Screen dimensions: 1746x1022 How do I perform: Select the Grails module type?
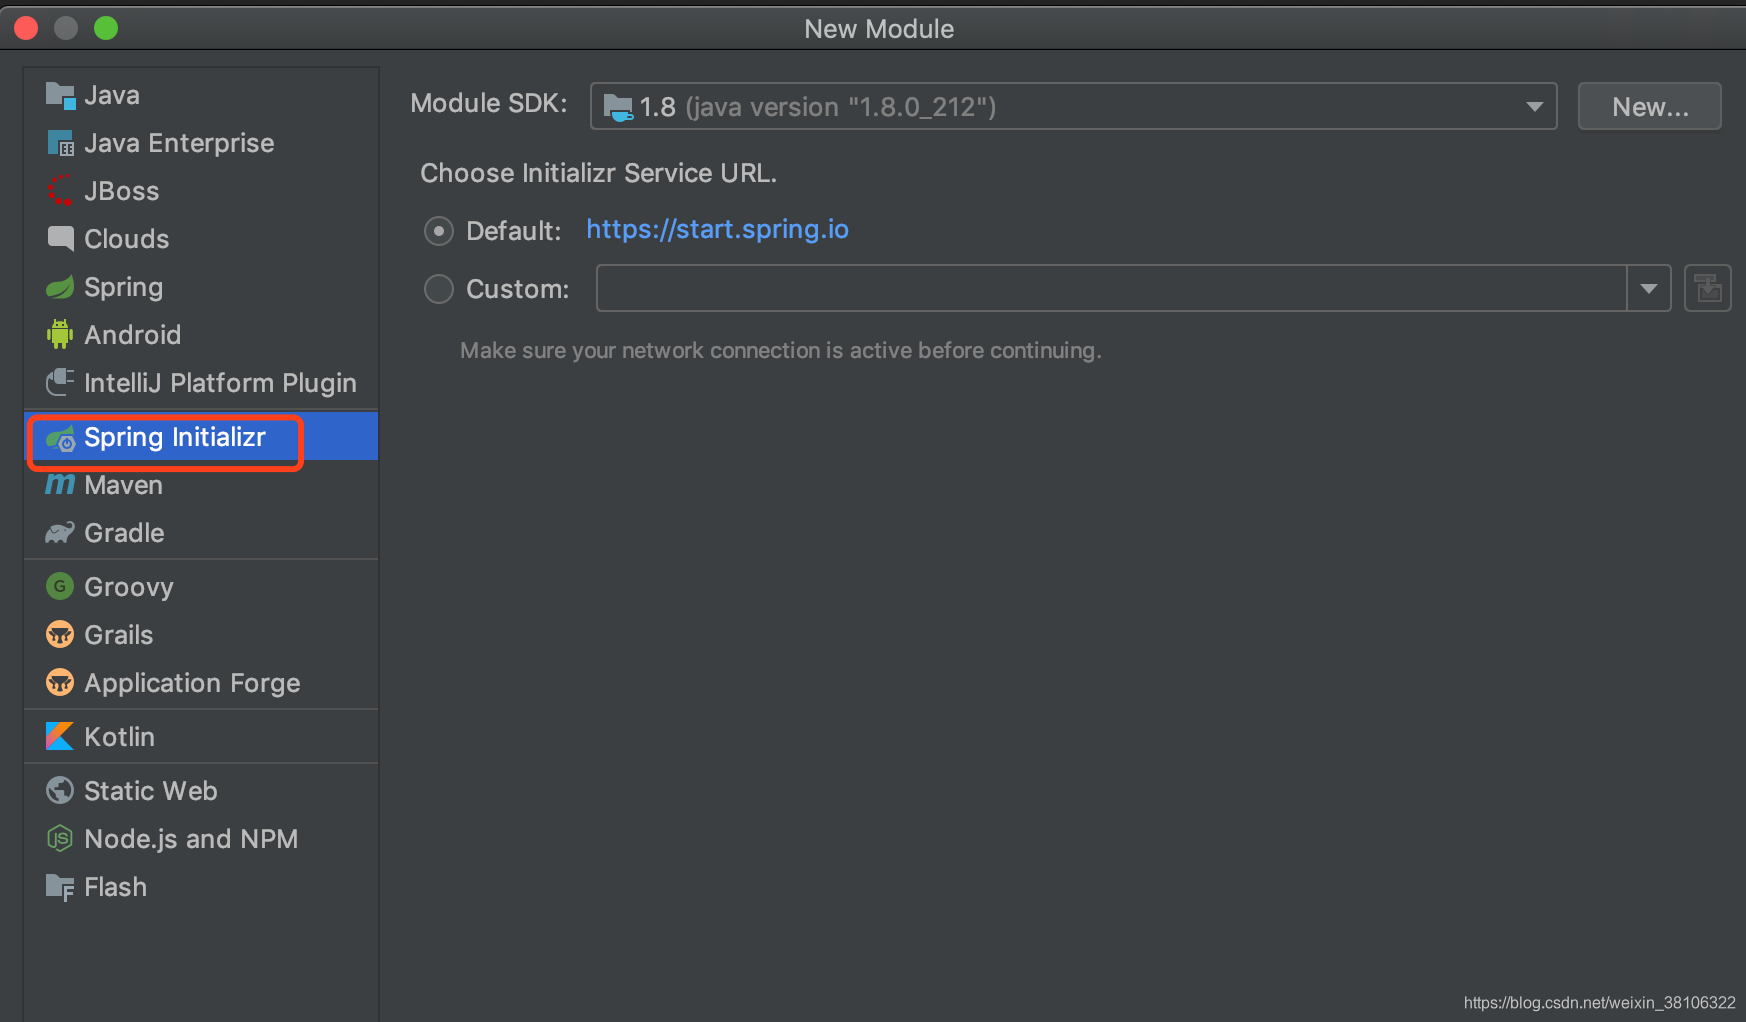coord(201,635)
